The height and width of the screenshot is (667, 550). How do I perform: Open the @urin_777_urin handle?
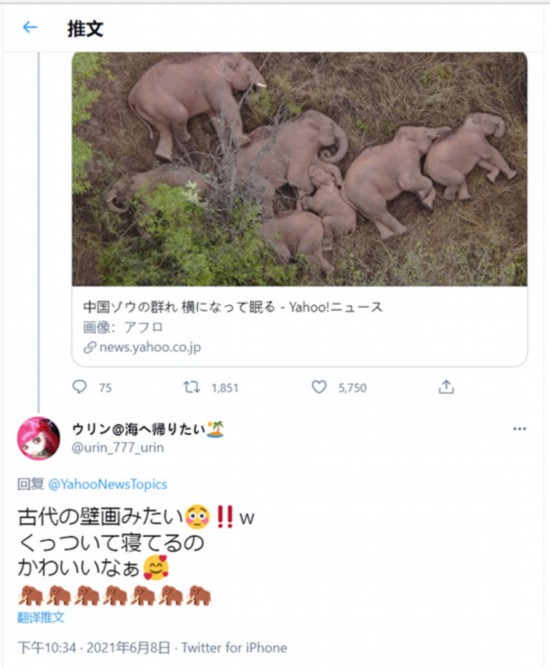coord(118,448)
